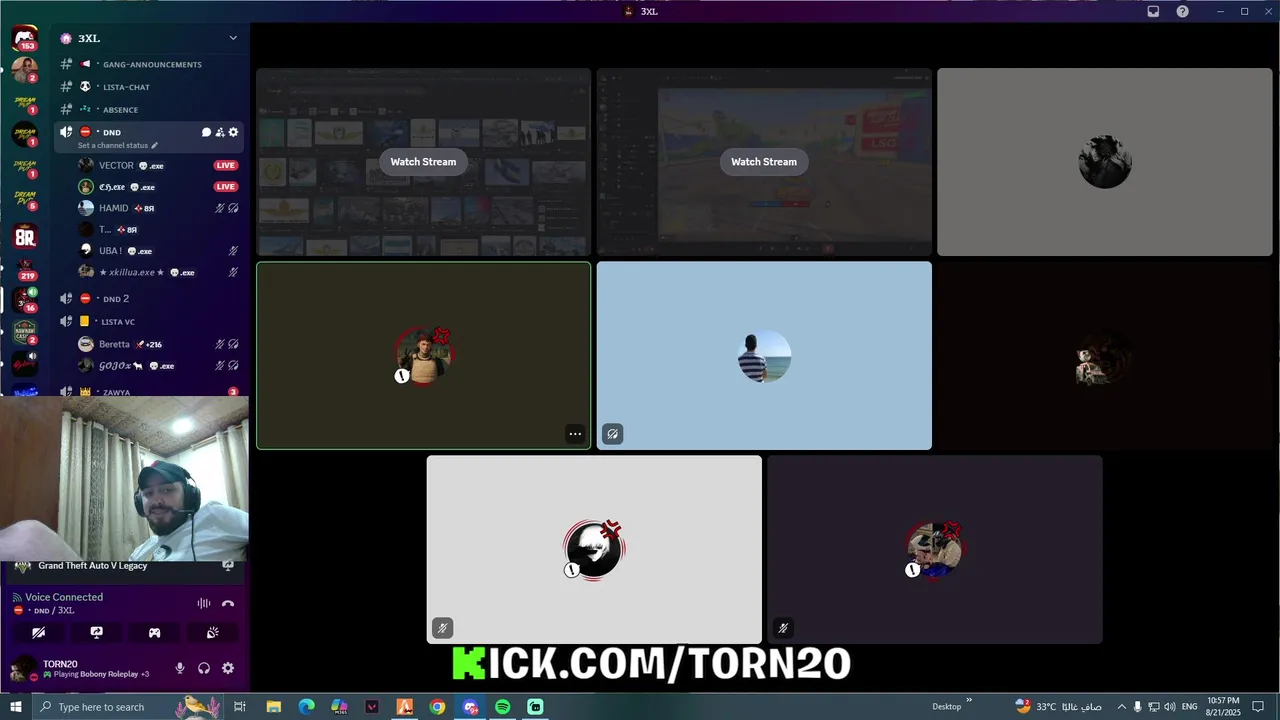Select light blue participant tile
Viewport: 1280px width, 720px height.
tap(764, 356)
